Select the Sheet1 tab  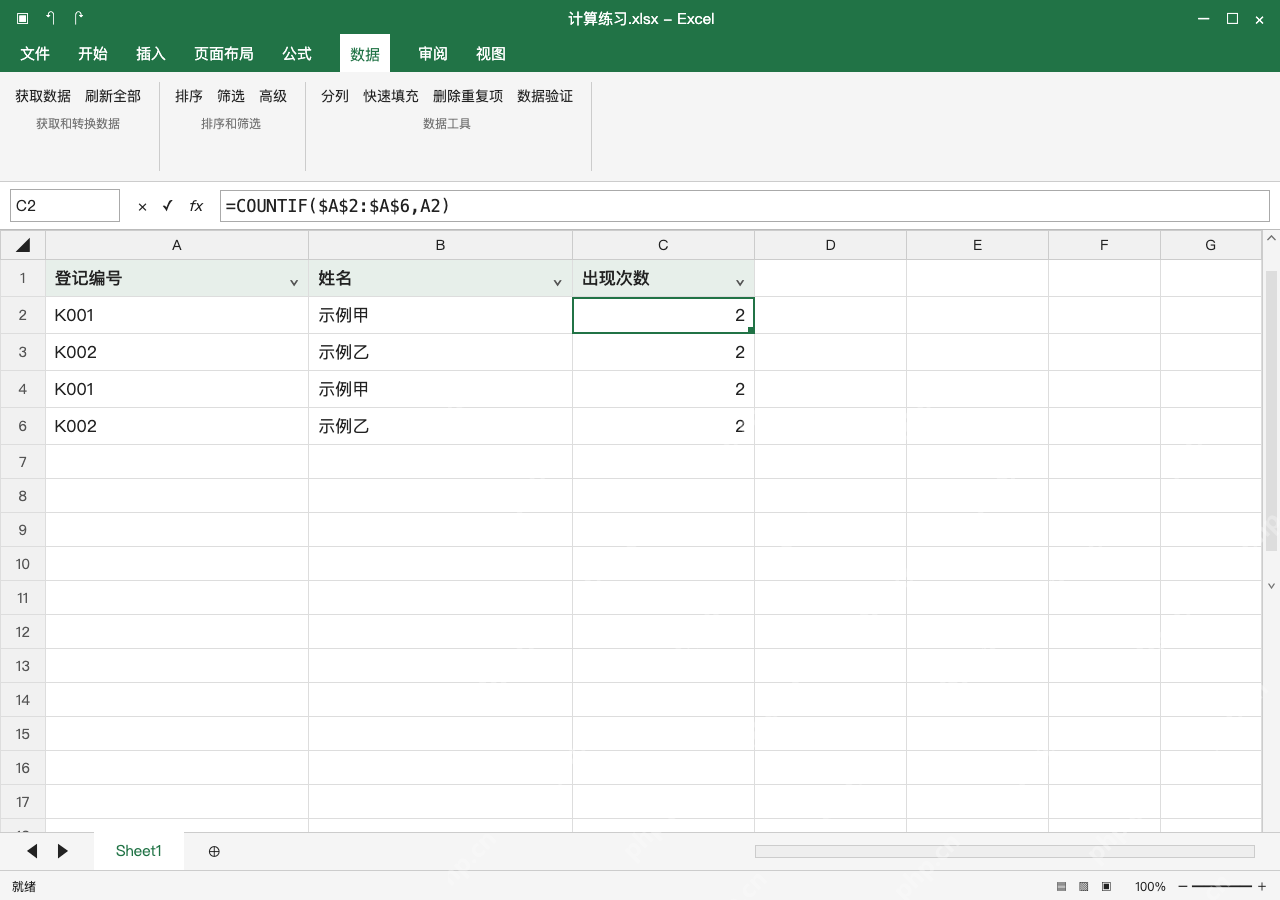coord(139,851)
